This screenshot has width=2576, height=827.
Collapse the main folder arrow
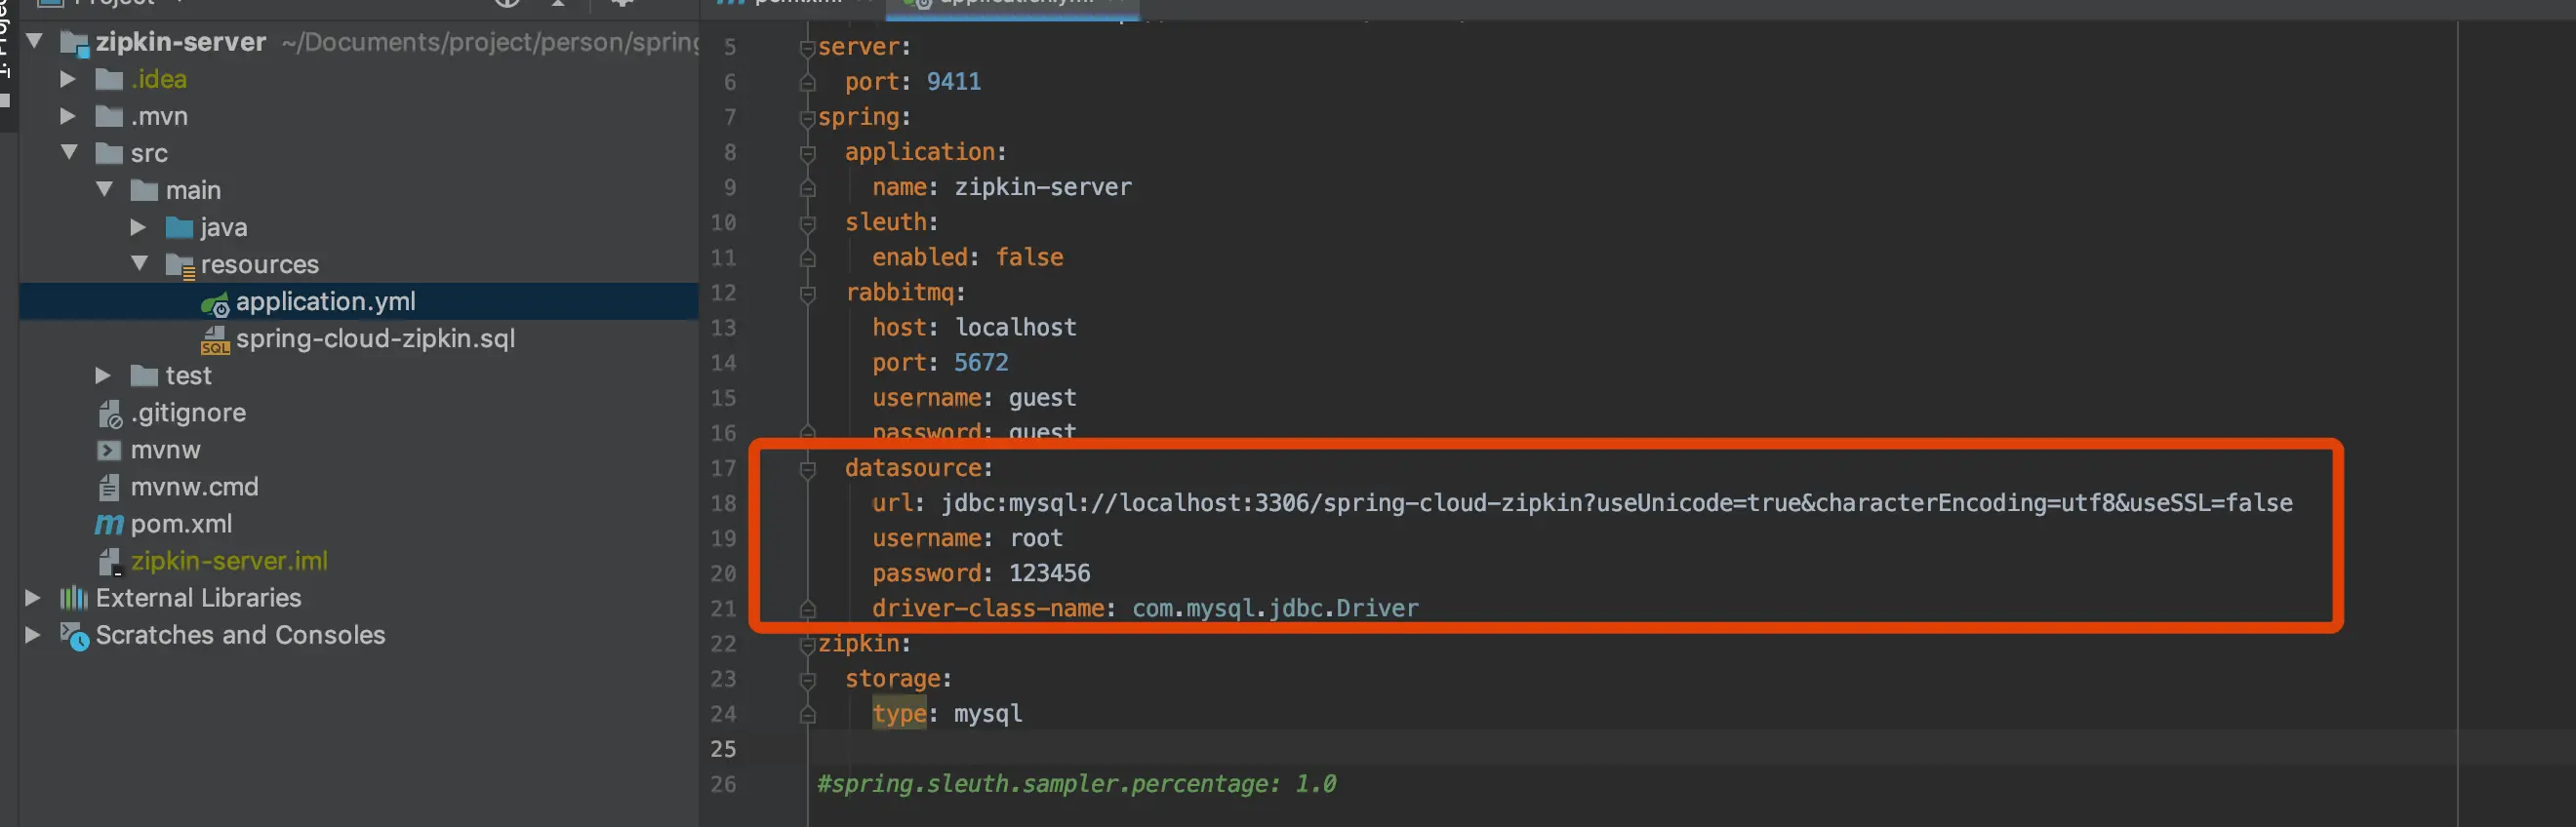coord(104,190)
